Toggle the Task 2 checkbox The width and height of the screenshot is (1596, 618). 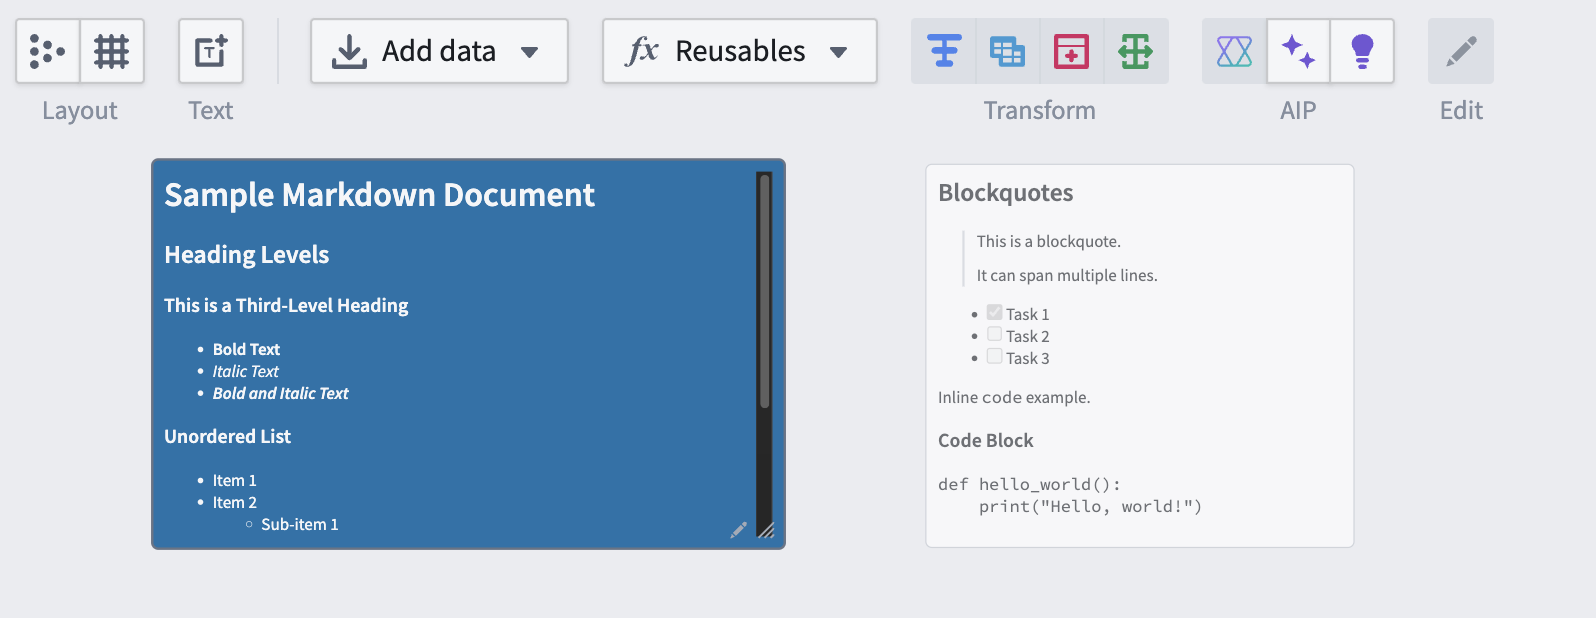tap(994, 334)
